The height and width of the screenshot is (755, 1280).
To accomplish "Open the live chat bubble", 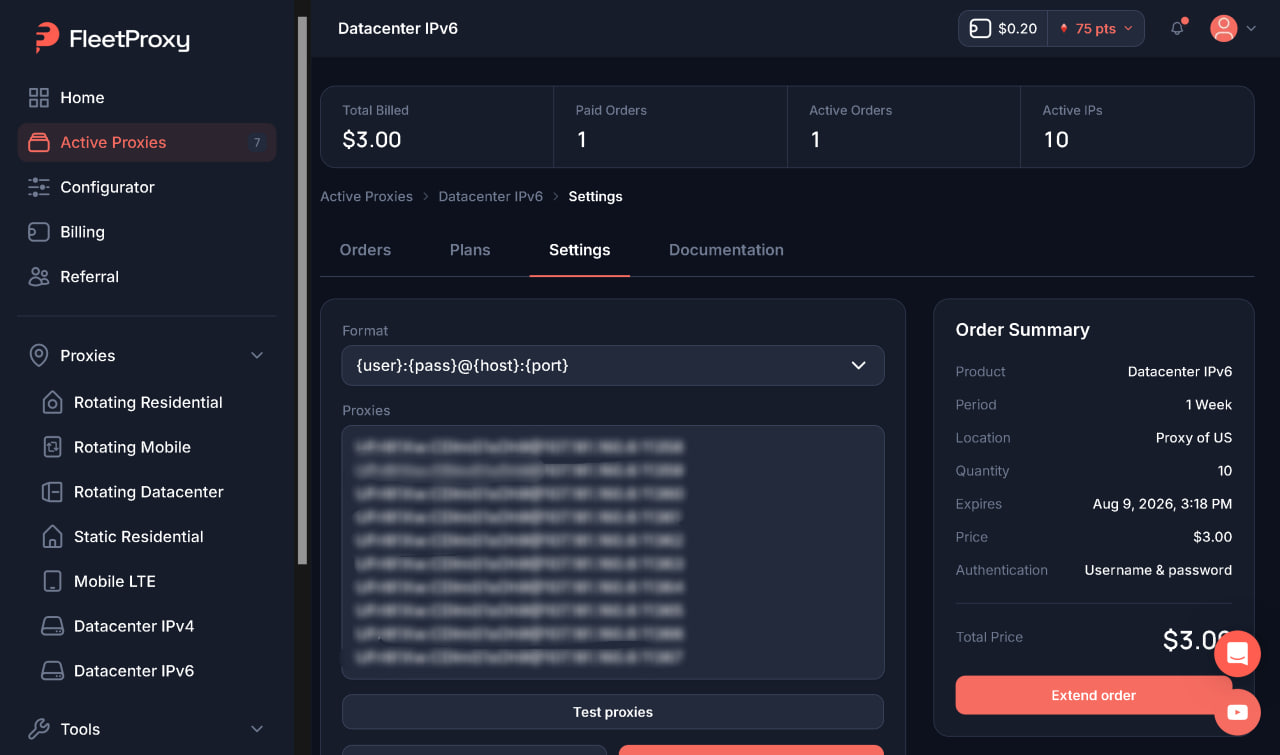I will (1237, 654).
